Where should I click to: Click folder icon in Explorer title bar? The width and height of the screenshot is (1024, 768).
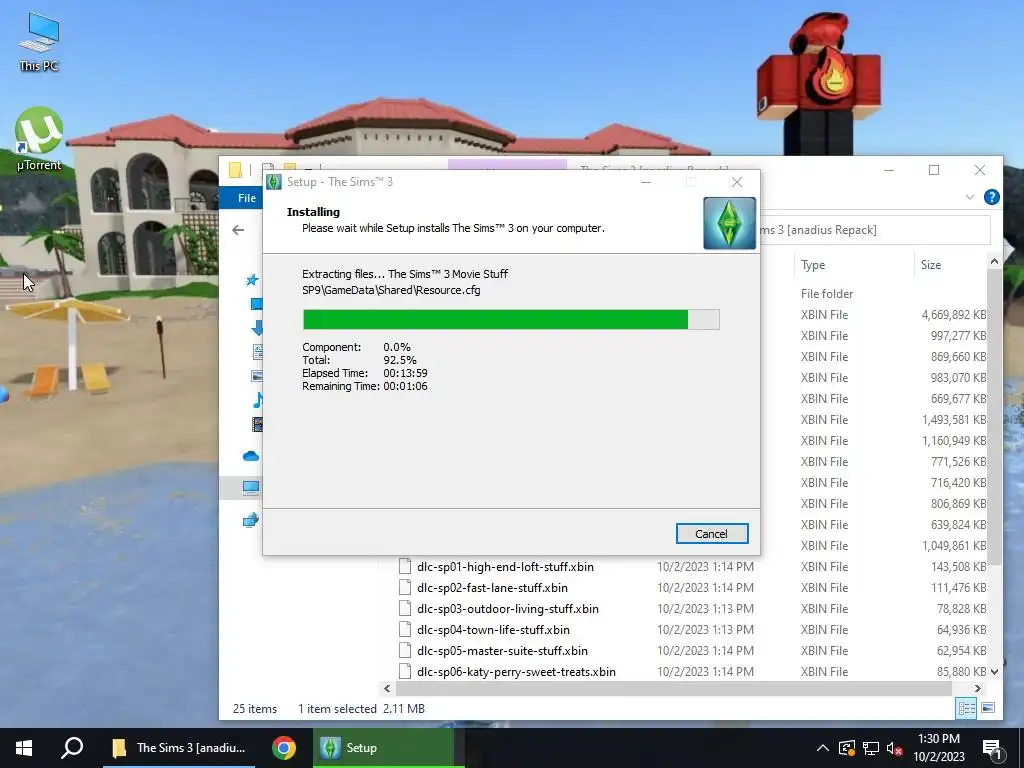pos(235,170)
